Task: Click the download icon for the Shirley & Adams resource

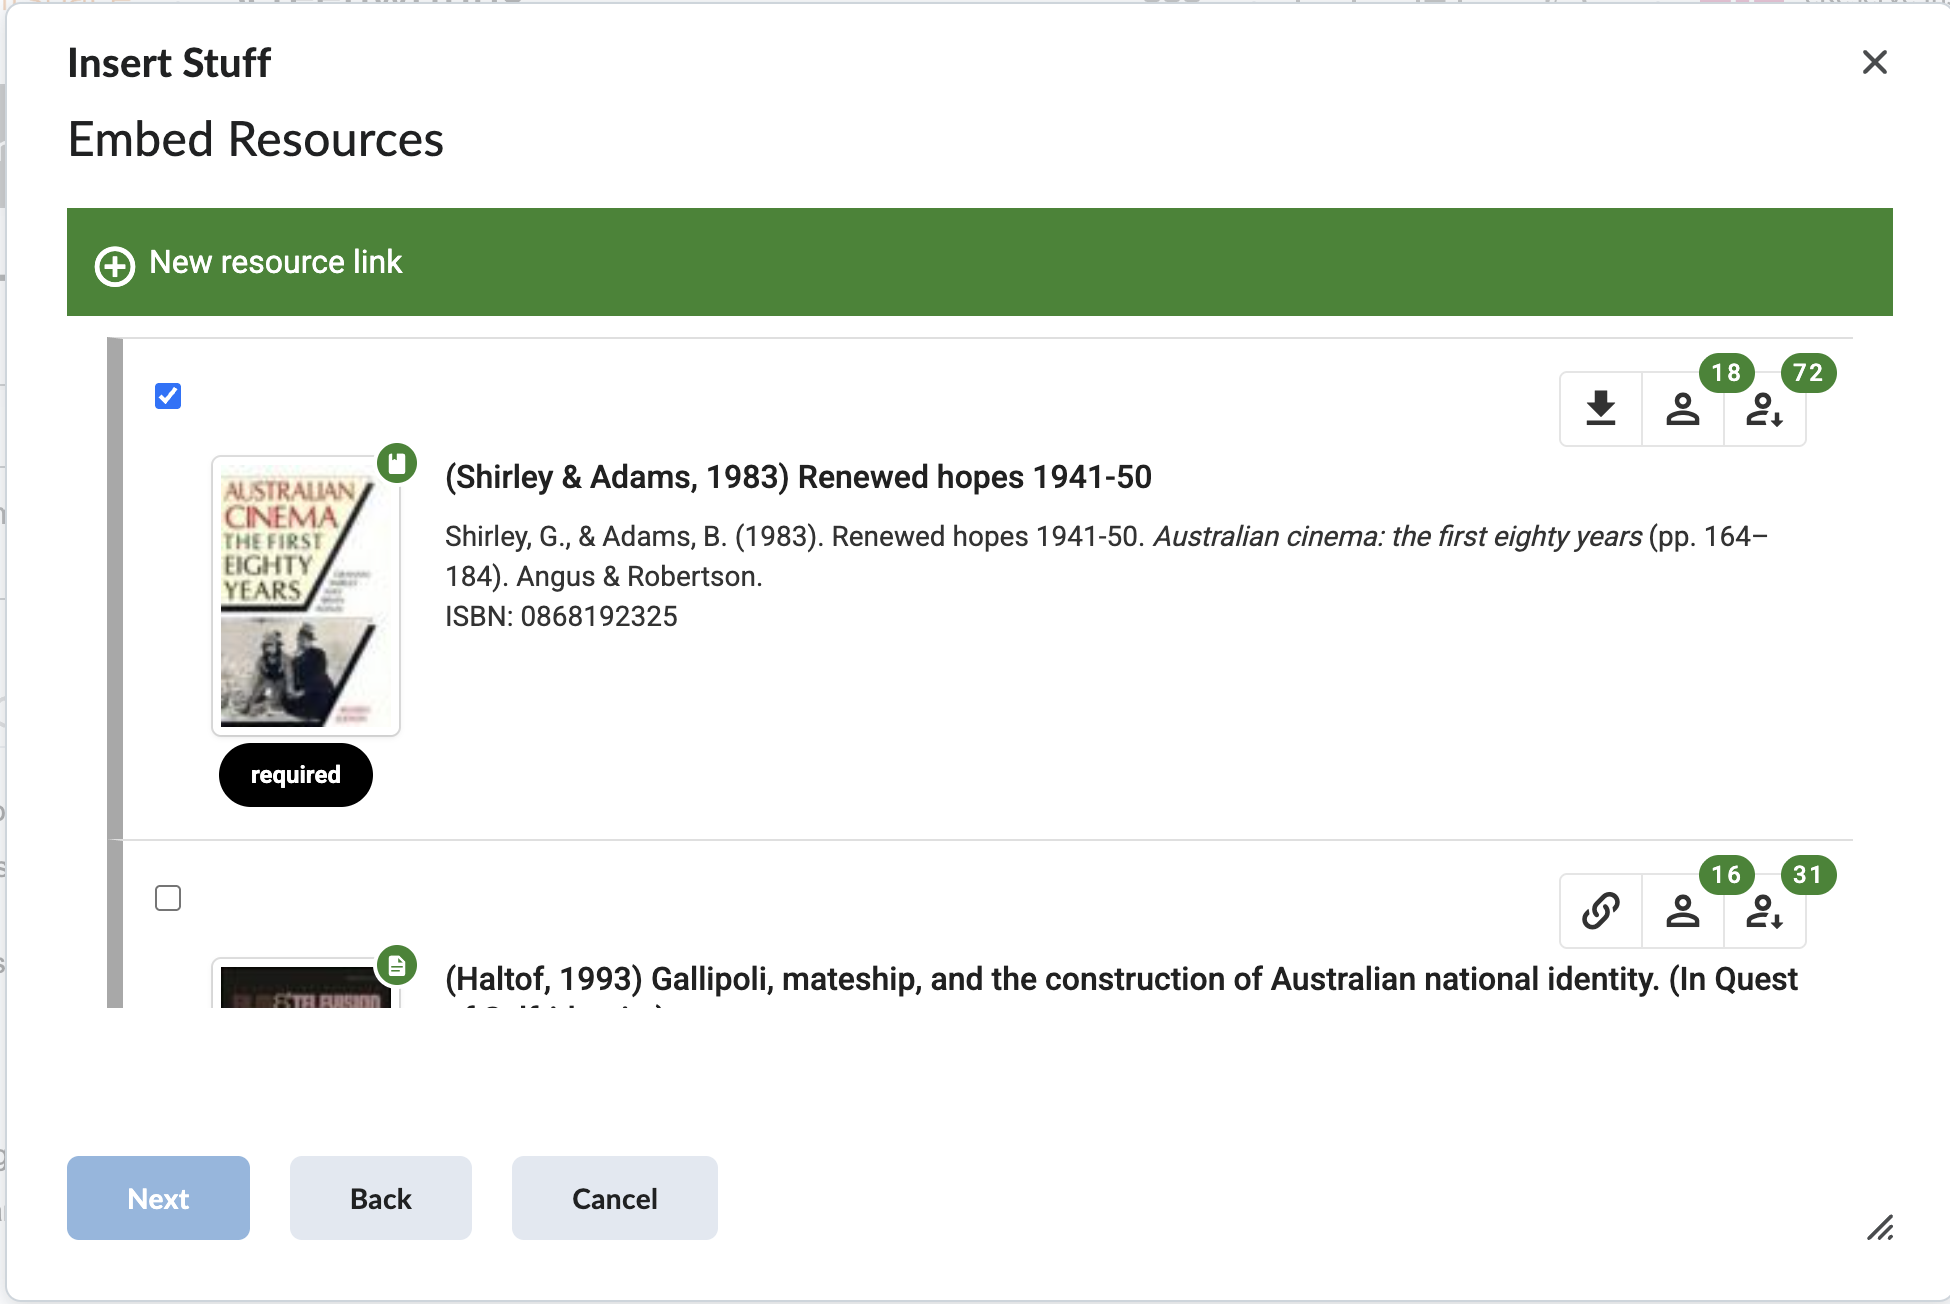Action: click(1599, 408)
